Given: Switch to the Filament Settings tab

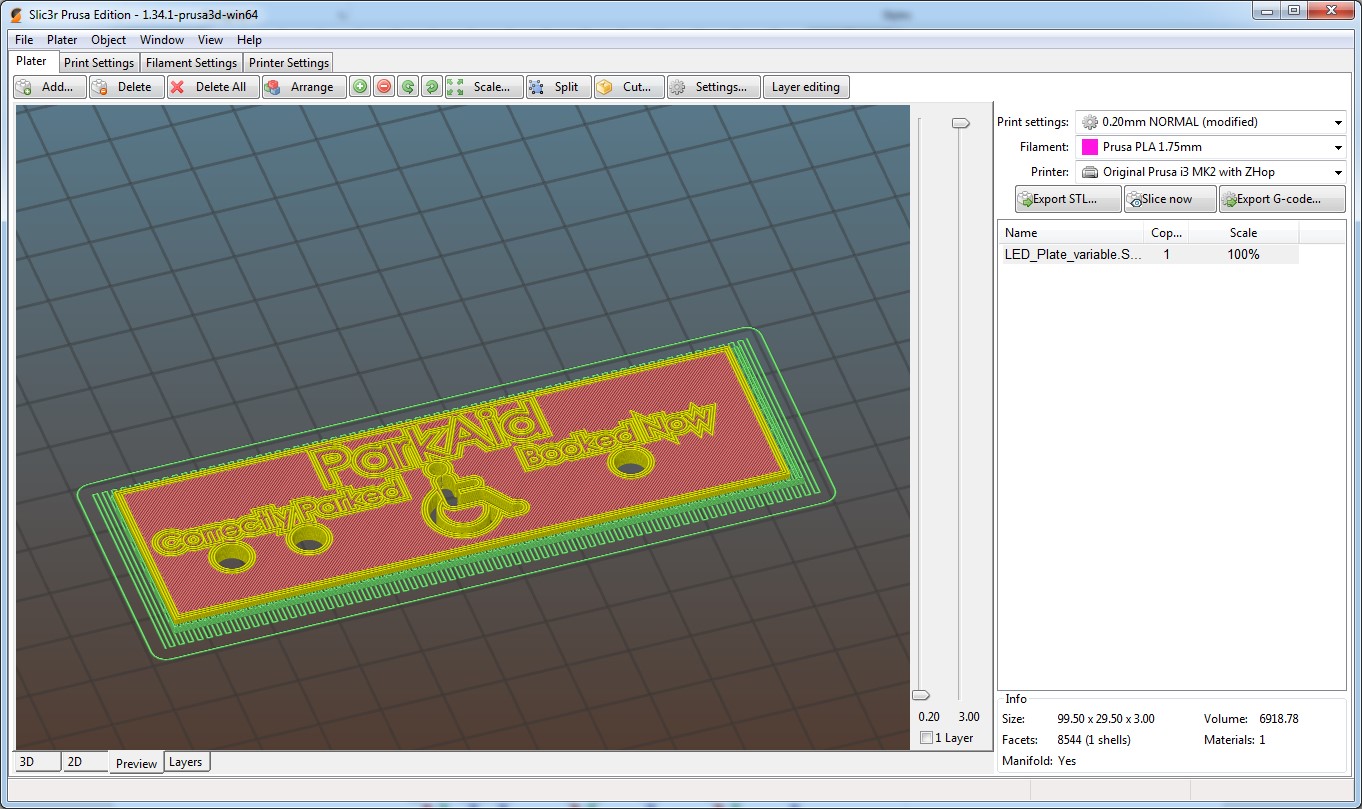Looking at the screenshot, I should click(191, 62).
